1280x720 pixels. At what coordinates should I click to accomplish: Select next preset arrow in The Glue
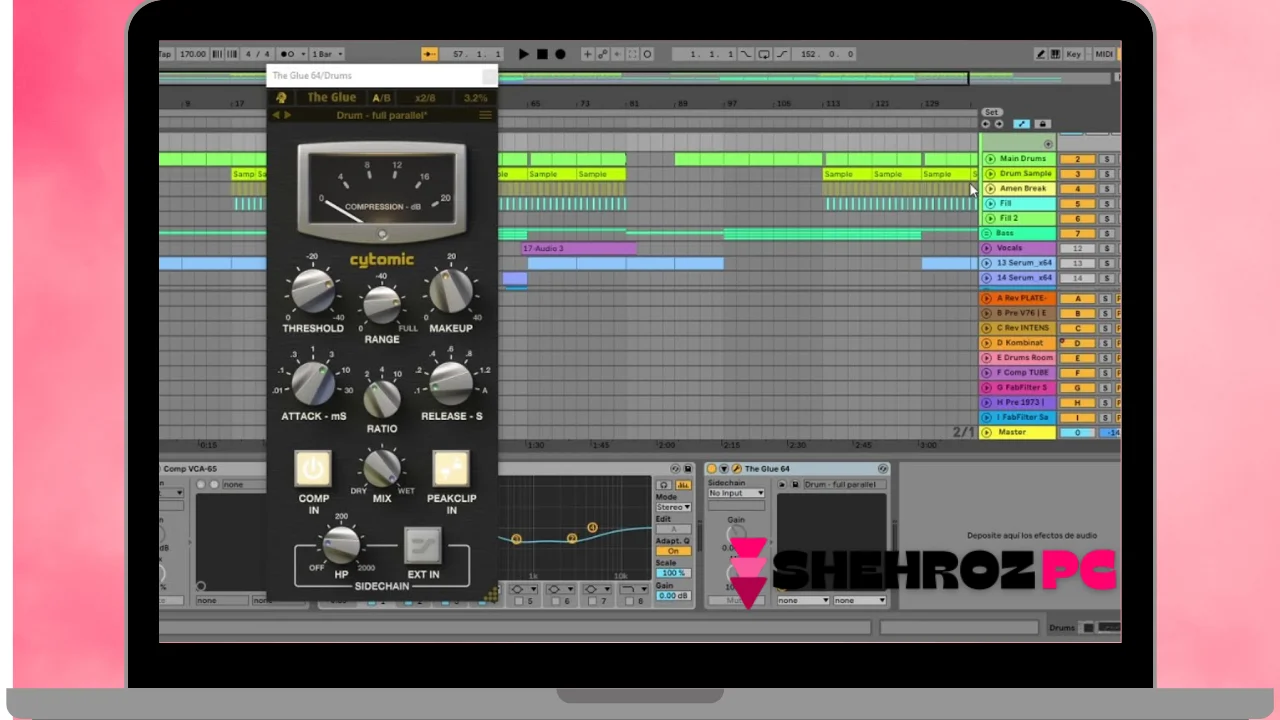pyautogui.click(x=288, y=115)
